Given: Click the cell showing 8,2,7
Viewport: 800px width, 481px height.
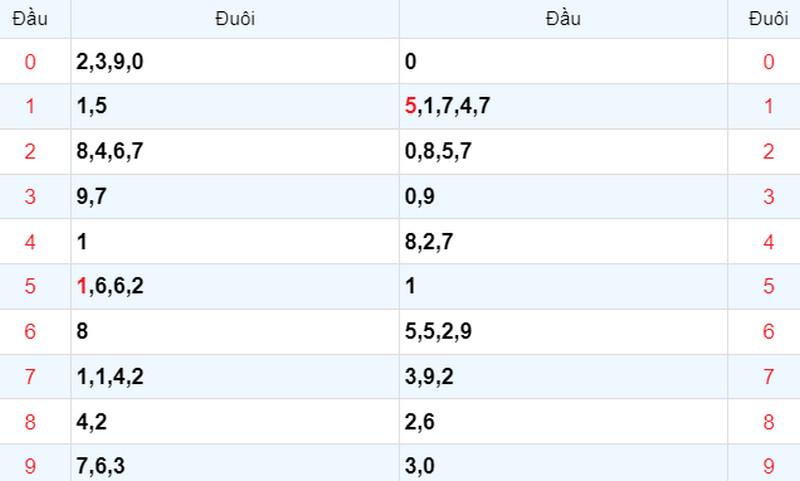Looking at the screenshot, I should coord(563,241).
